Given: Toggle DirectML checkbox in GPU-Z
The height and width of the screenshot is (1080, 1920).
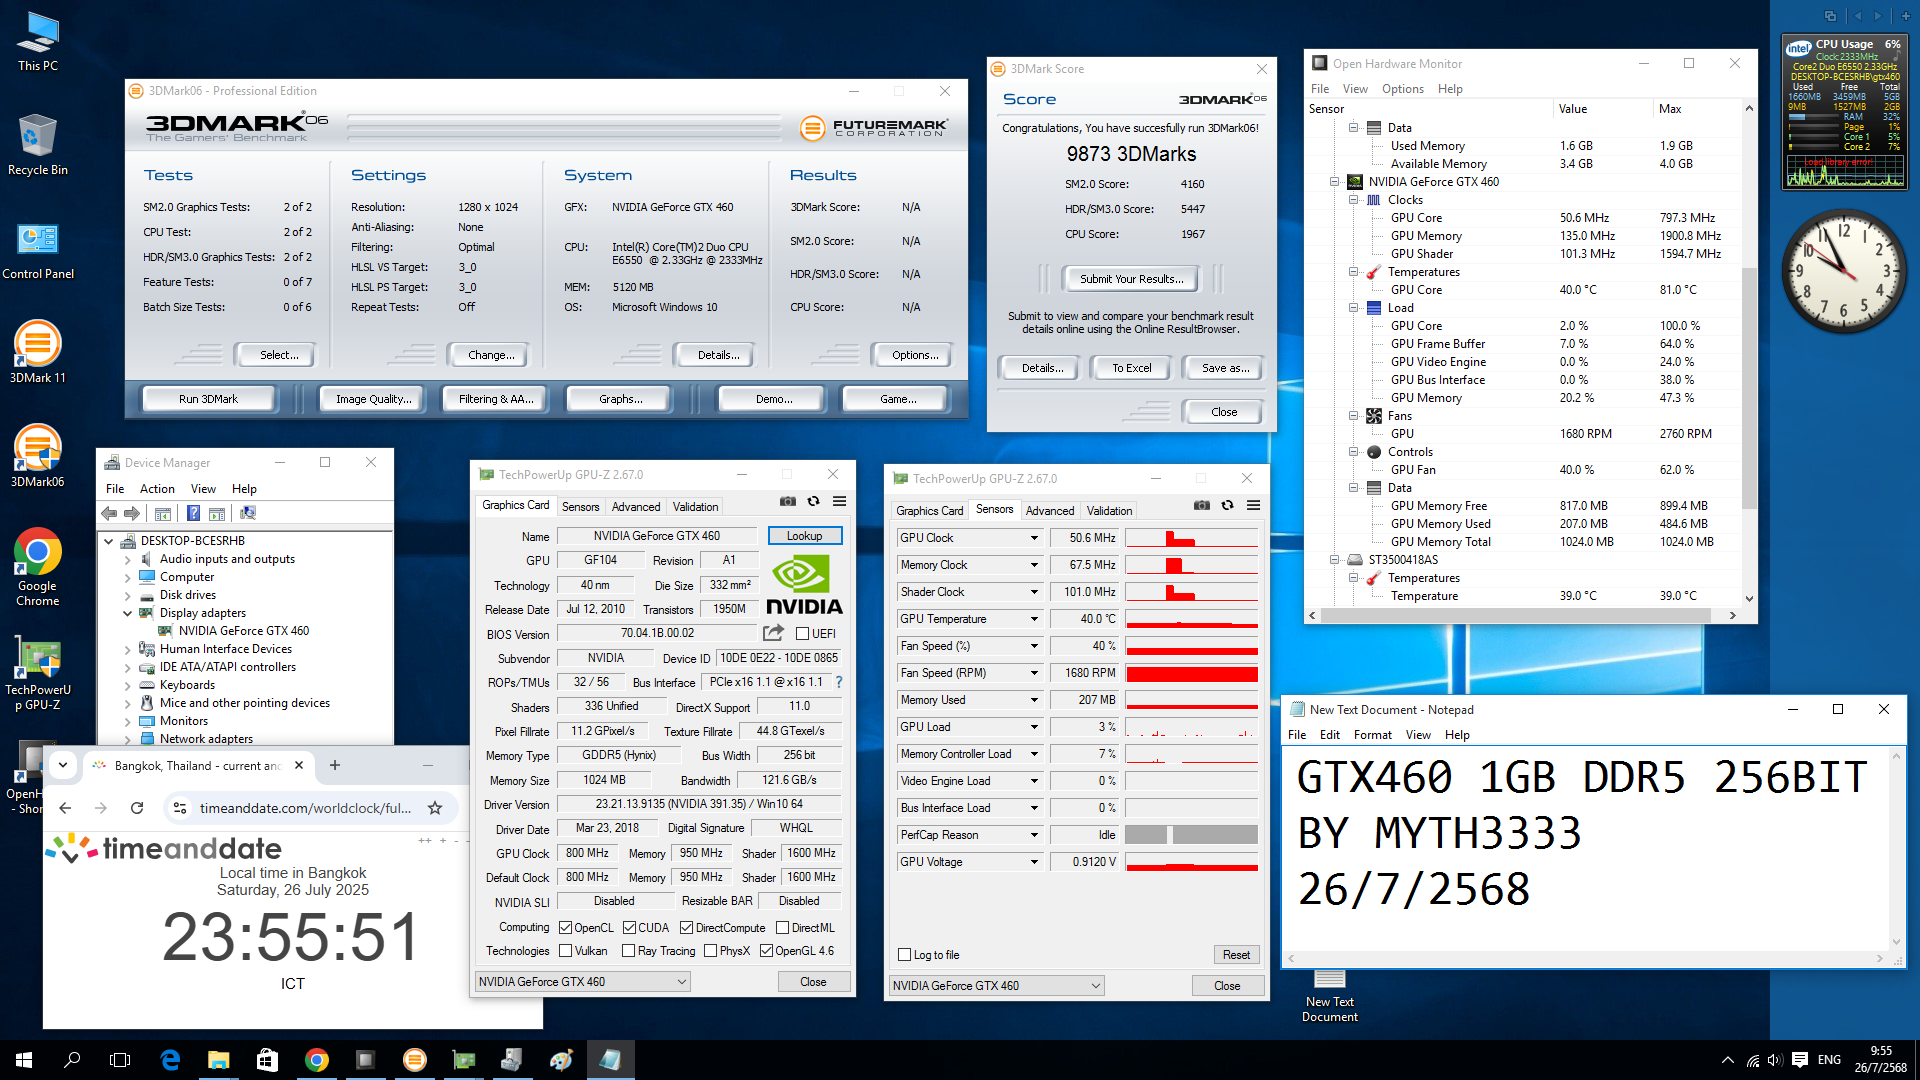Looking at the screenshot, I should coord(783,928).
